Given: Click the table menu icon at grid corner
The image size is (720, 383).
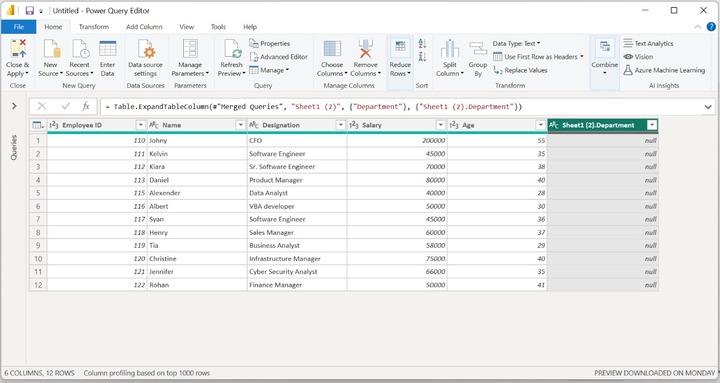Looking at the screenshot, I should click(x=38, y=125).
